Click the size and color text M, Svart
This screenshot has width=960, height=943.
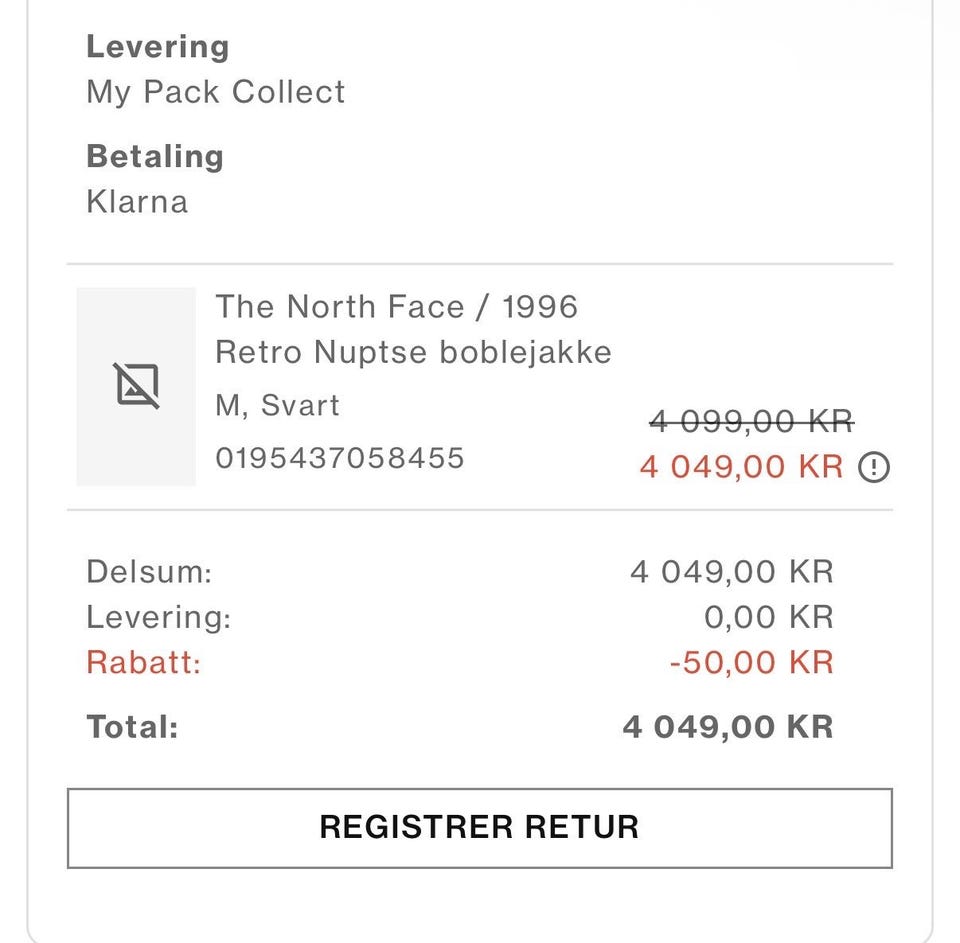click(277, 405)
